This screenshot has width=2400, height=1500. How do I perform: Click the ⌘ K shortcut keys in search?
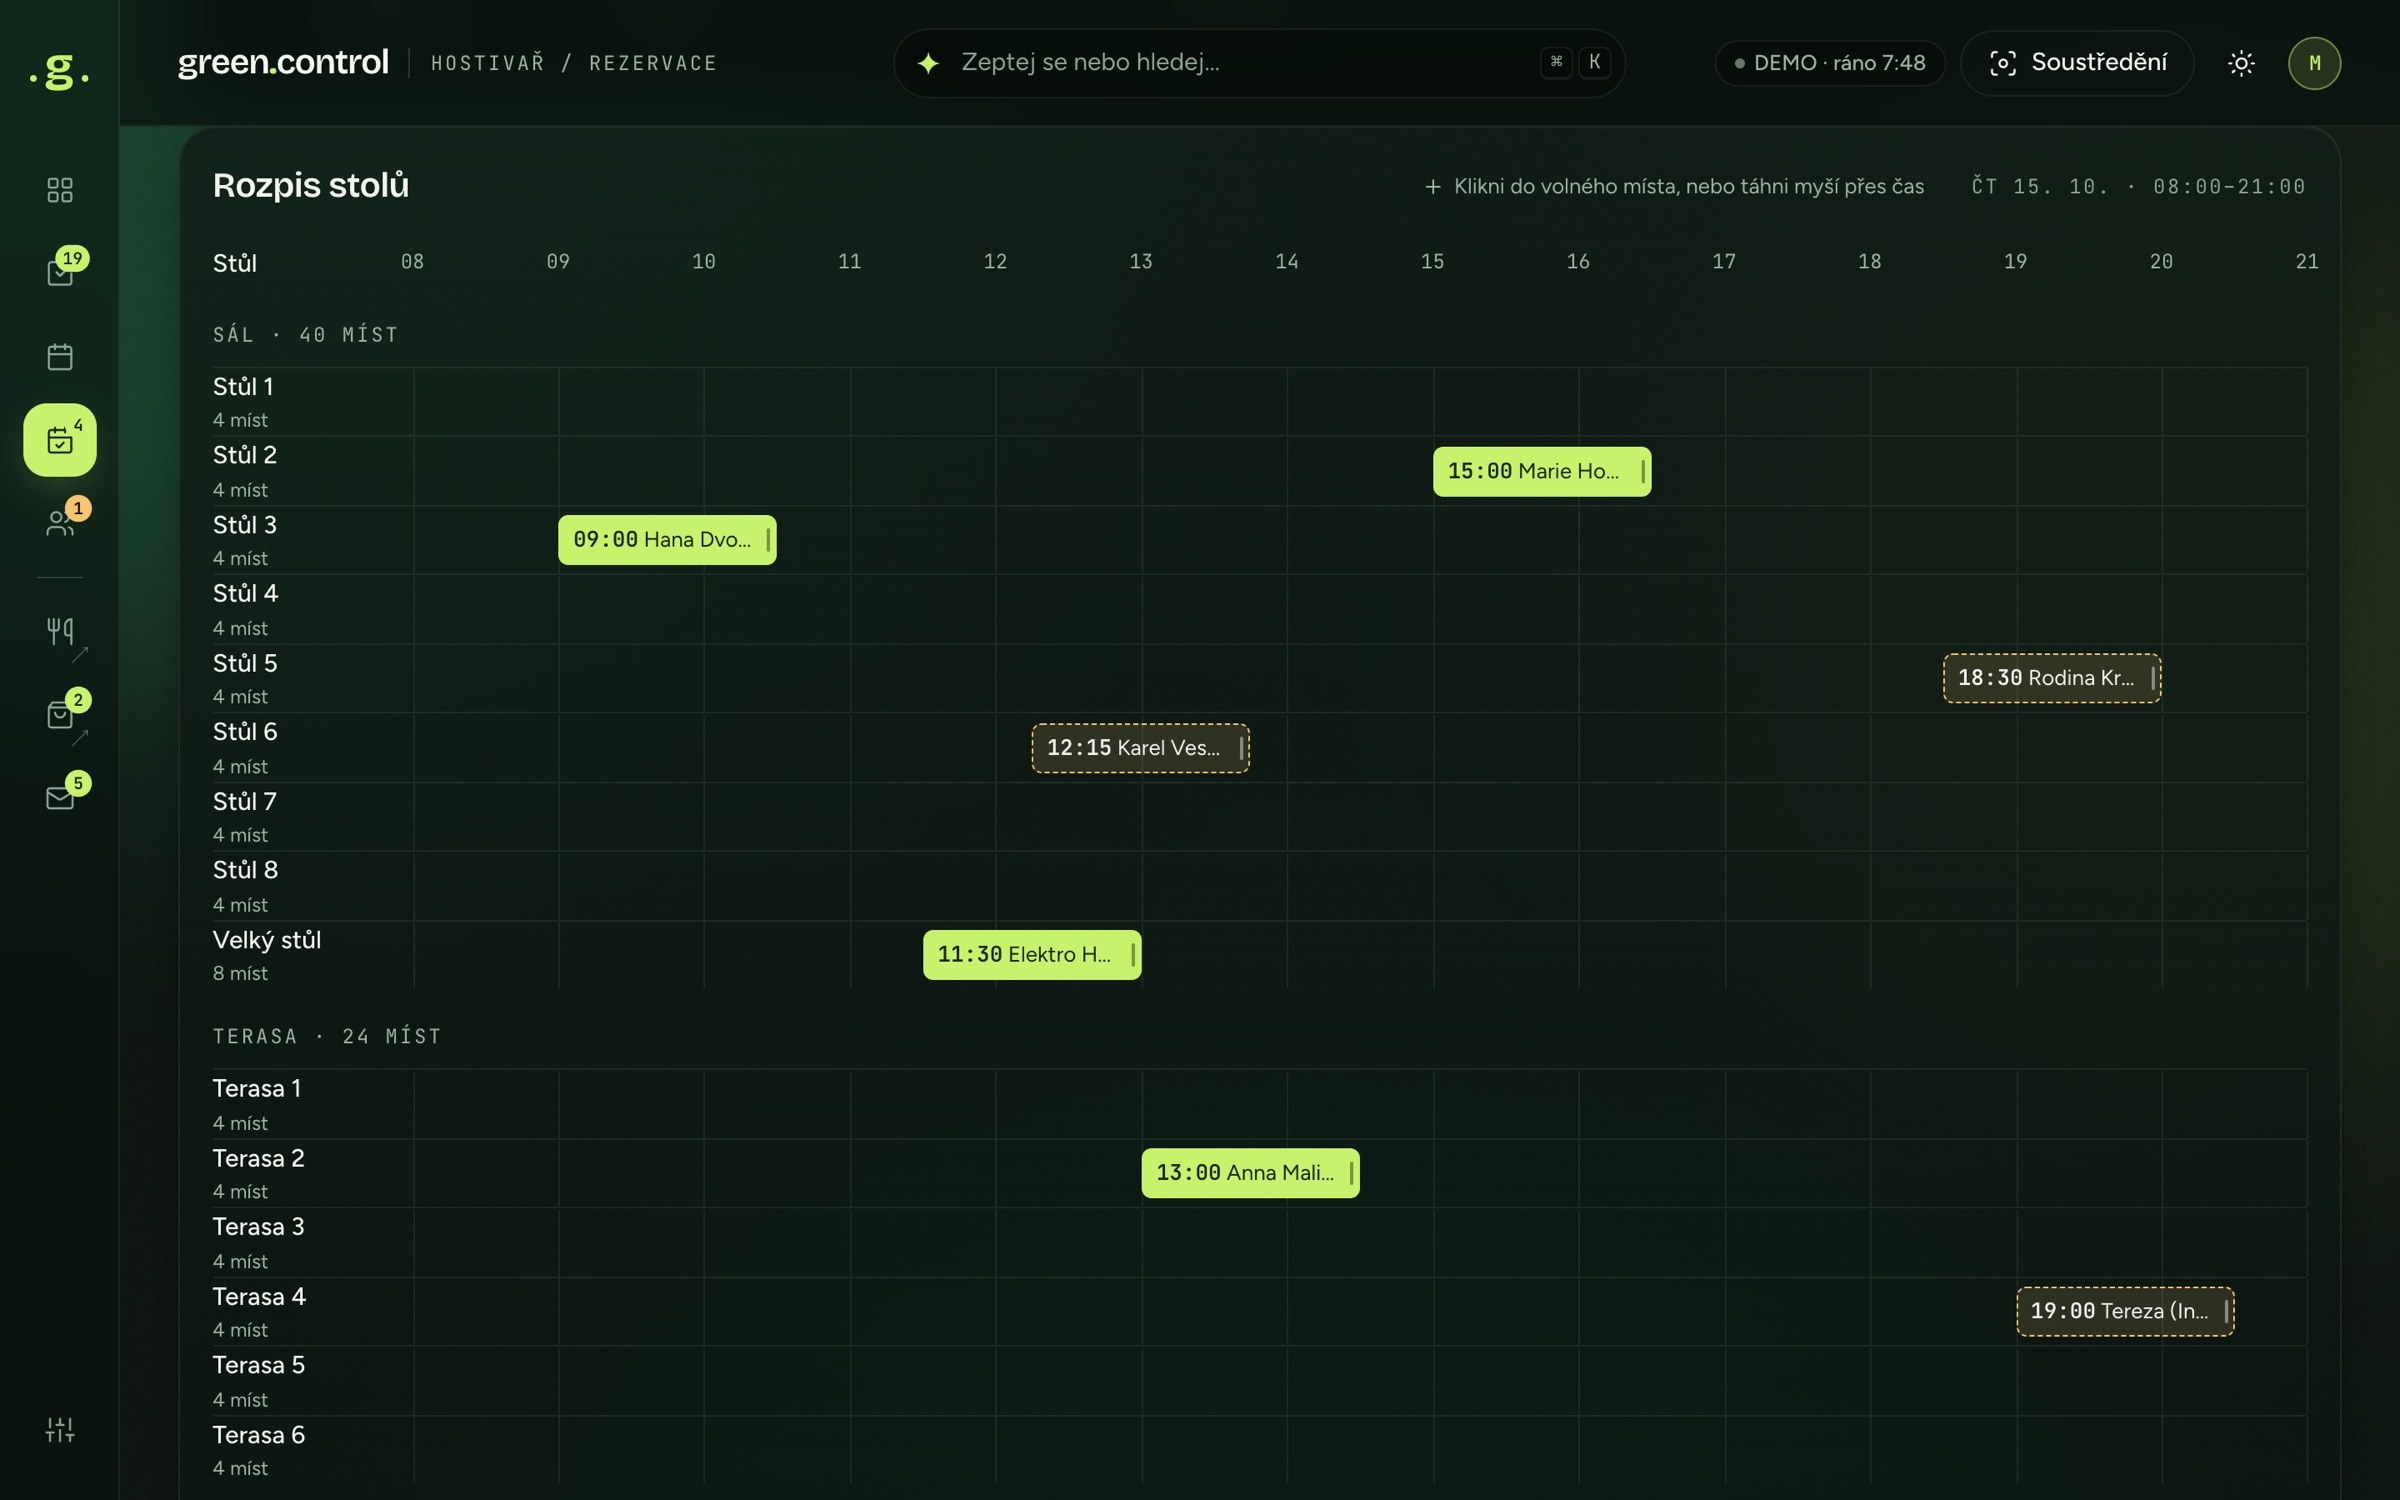coord(1575,62)
